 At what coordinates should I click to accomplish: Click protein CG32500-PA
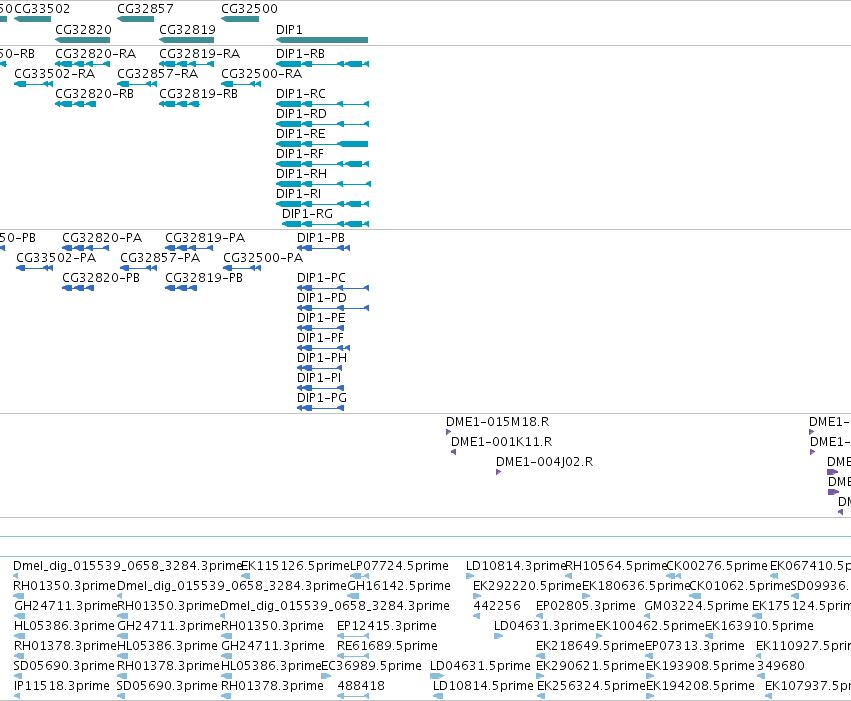coord(243,268)
